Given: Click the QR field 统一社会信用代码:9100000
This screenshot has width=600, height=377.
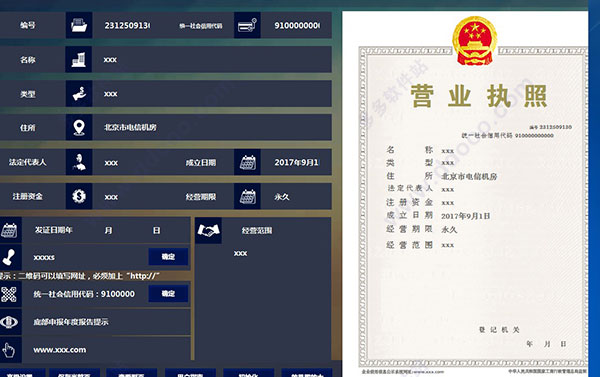Looking at the screenshot, I should click(85, 294).
